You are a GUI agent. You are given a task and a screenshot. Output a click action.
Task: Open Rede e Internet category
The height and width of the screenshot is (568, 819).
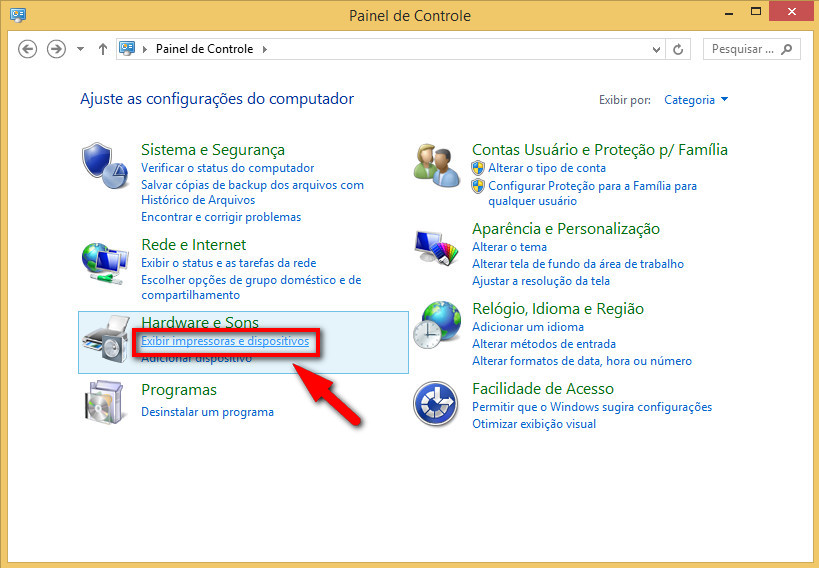pyautogui.click(x=193, y=245)
